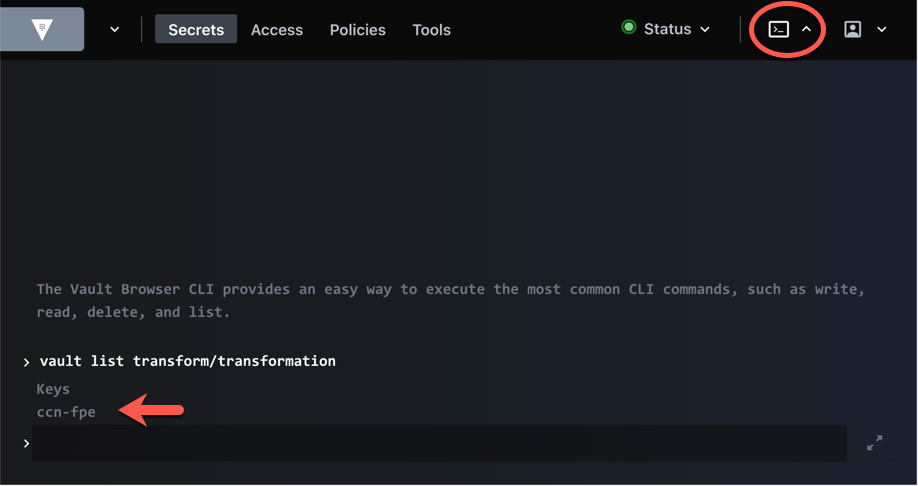
Task: Expand the Status dropdown chevron
Action: tap(705, 30)
